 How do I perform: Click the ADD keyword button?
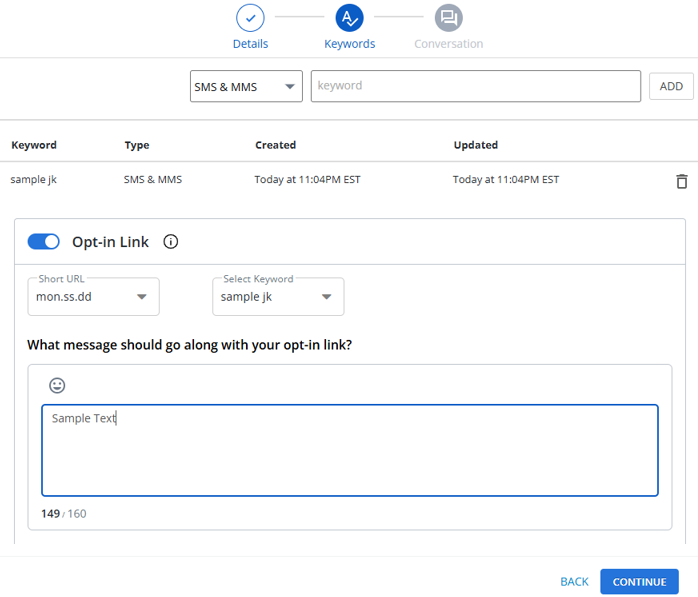click(671, 86)
